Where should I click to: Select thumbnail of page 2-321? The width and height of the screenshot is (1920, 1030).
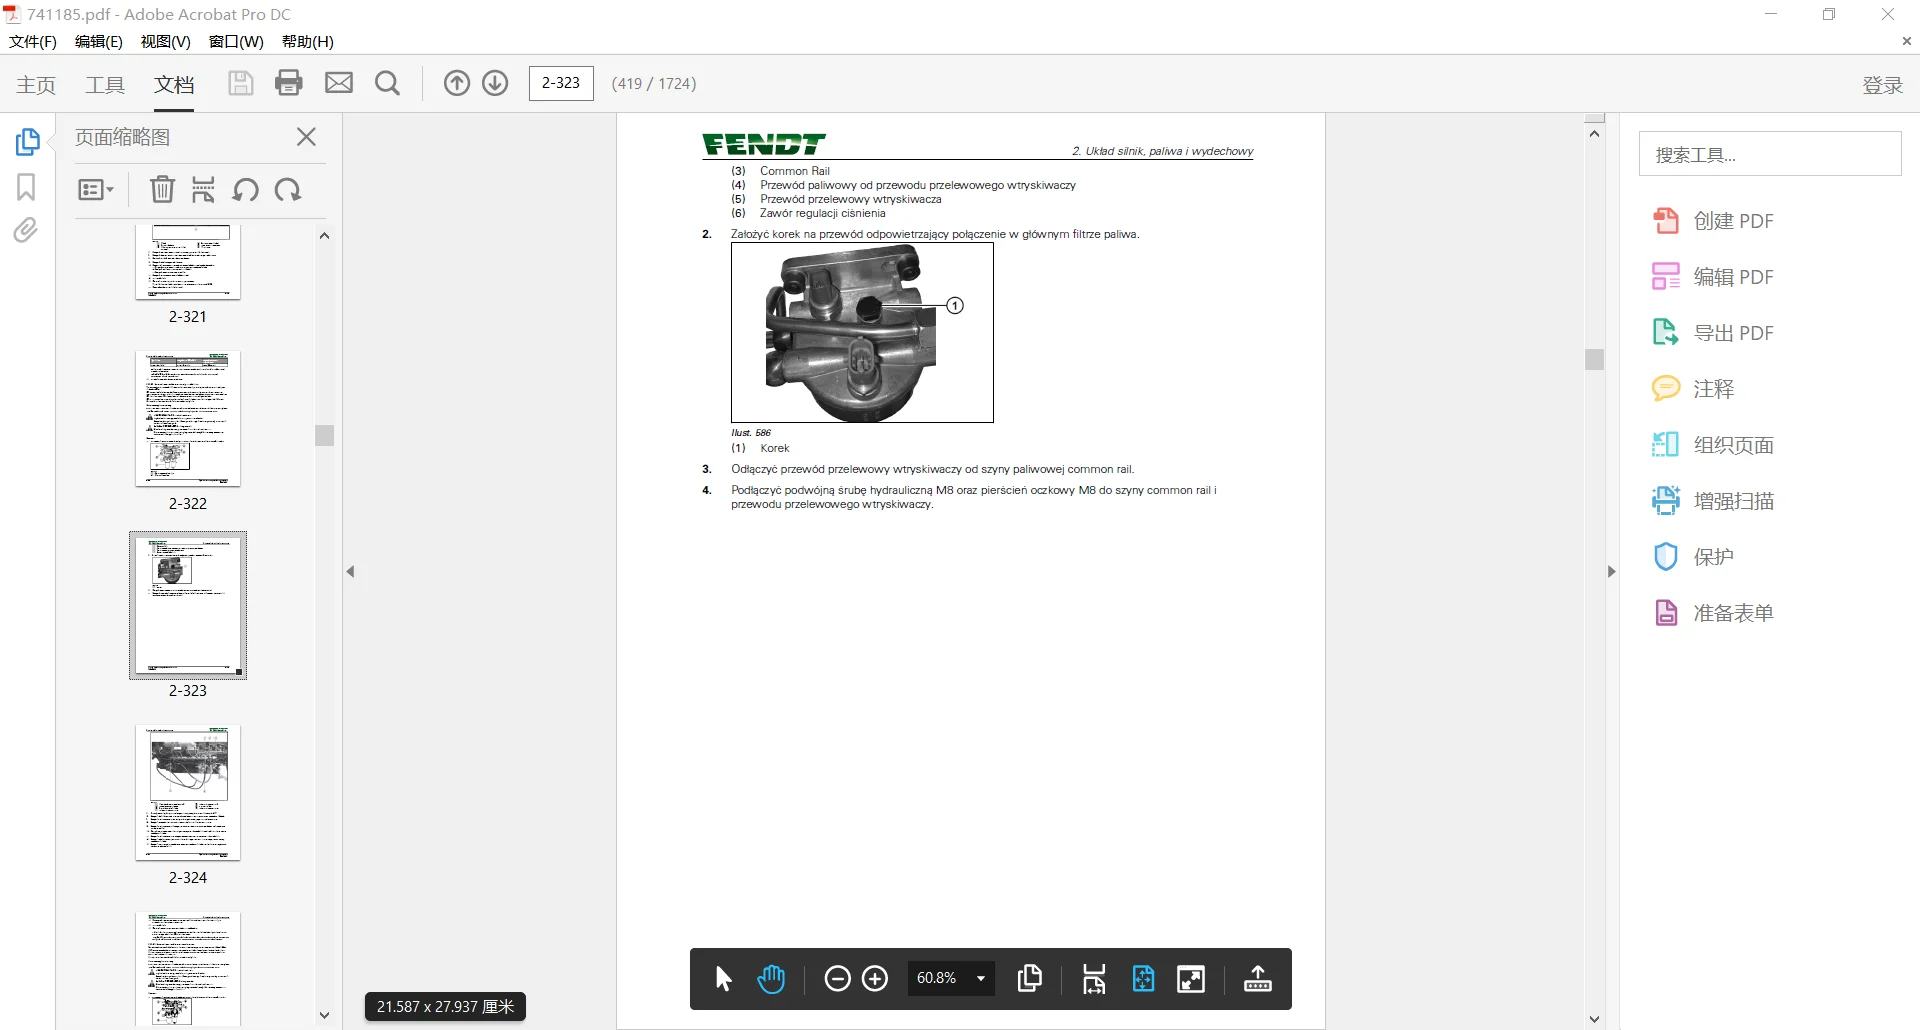click(x=188, y=262)
